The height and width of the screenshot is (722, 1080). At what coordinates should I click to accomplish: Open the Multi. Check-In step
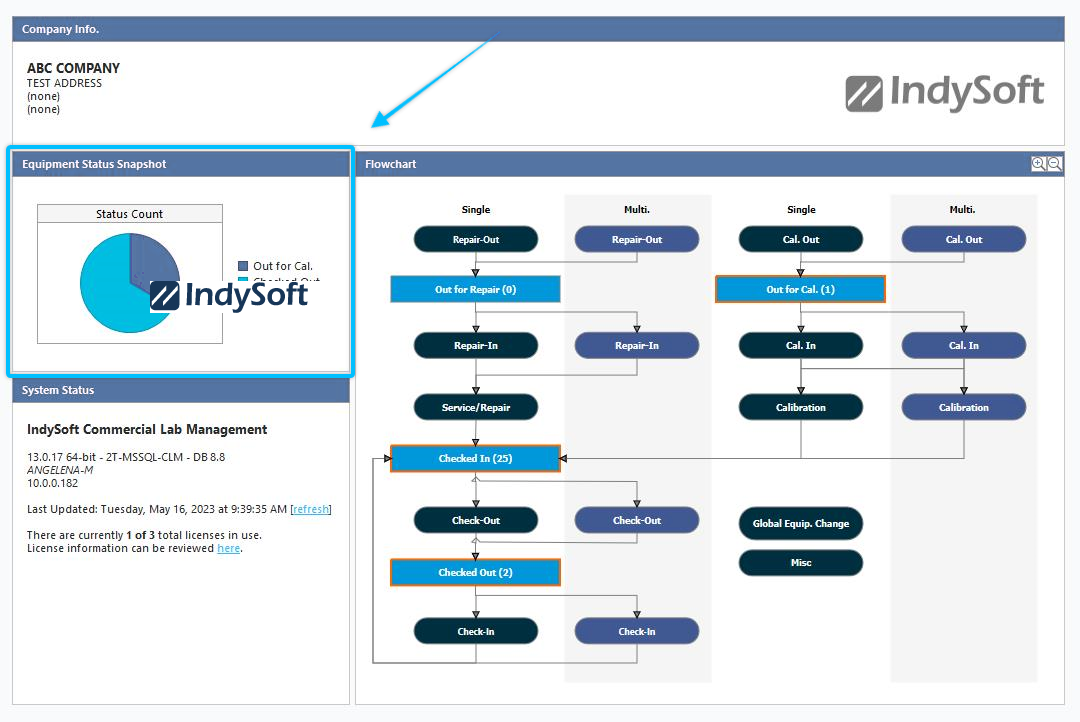click(637, 631)
